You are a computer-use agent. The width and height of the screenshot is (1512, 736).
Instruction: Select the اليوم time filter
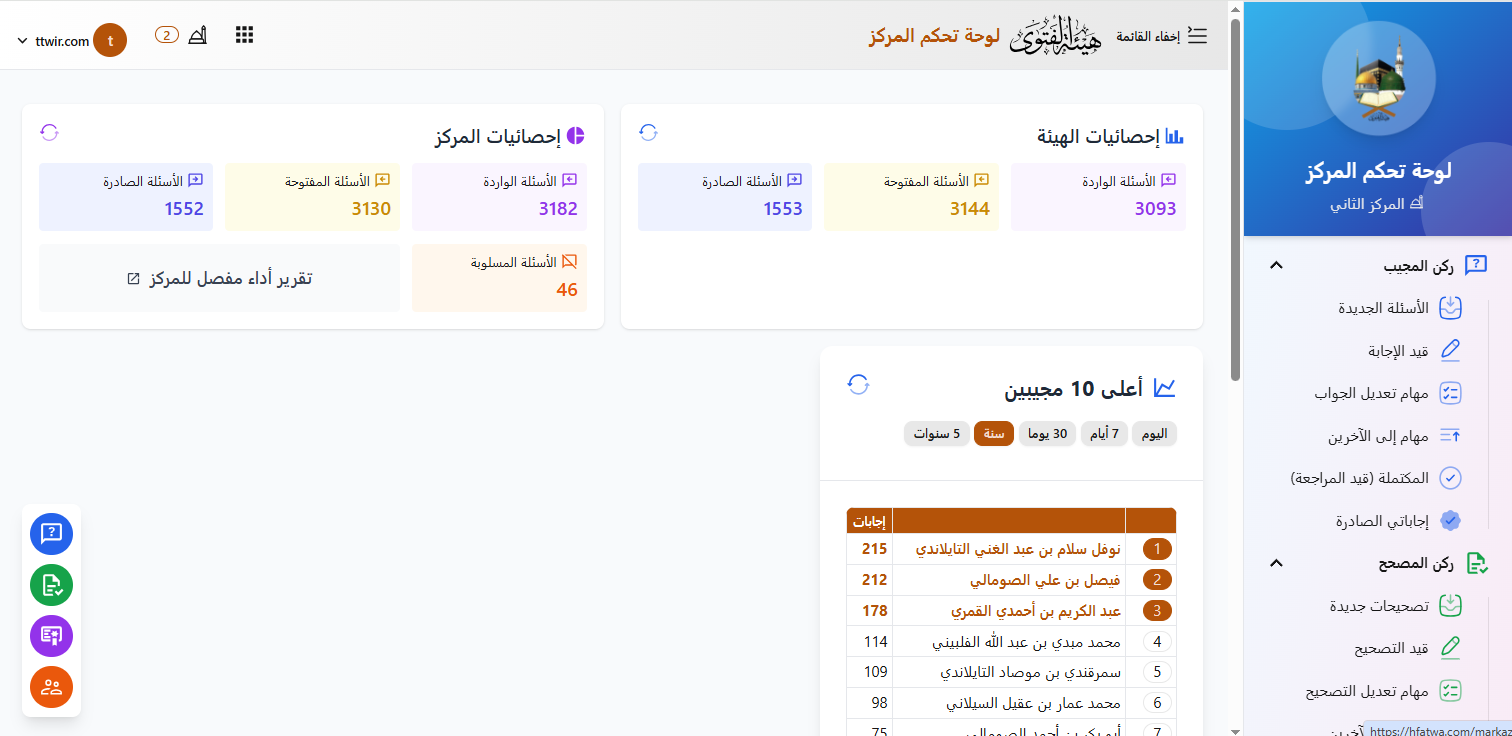[1154, 433]
